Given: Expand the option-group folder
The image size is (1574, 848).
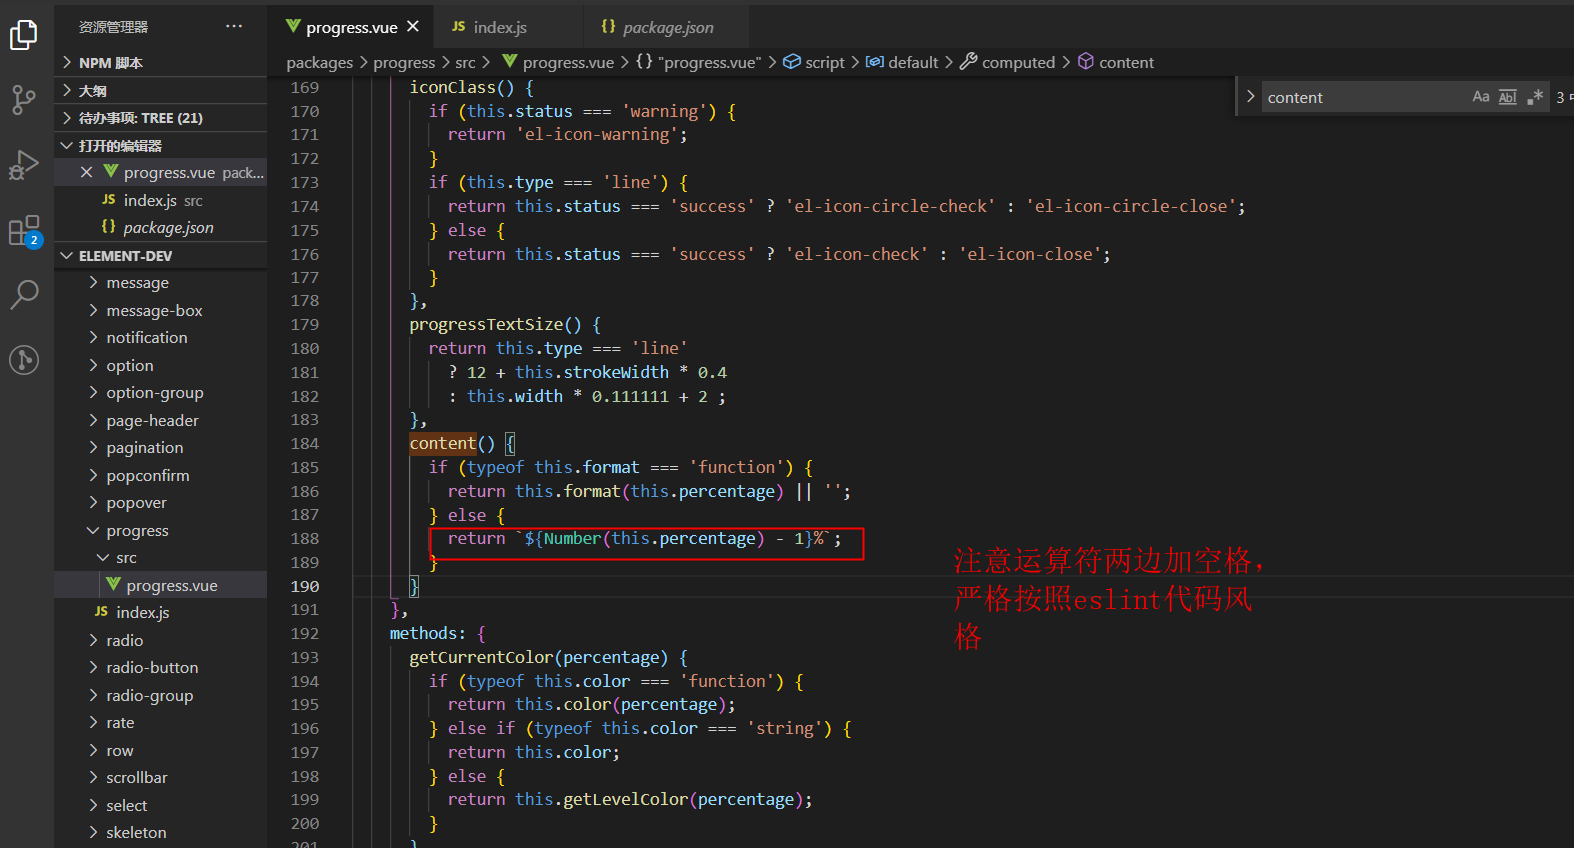Looking at the screenshot, I should tap(160, 393).
